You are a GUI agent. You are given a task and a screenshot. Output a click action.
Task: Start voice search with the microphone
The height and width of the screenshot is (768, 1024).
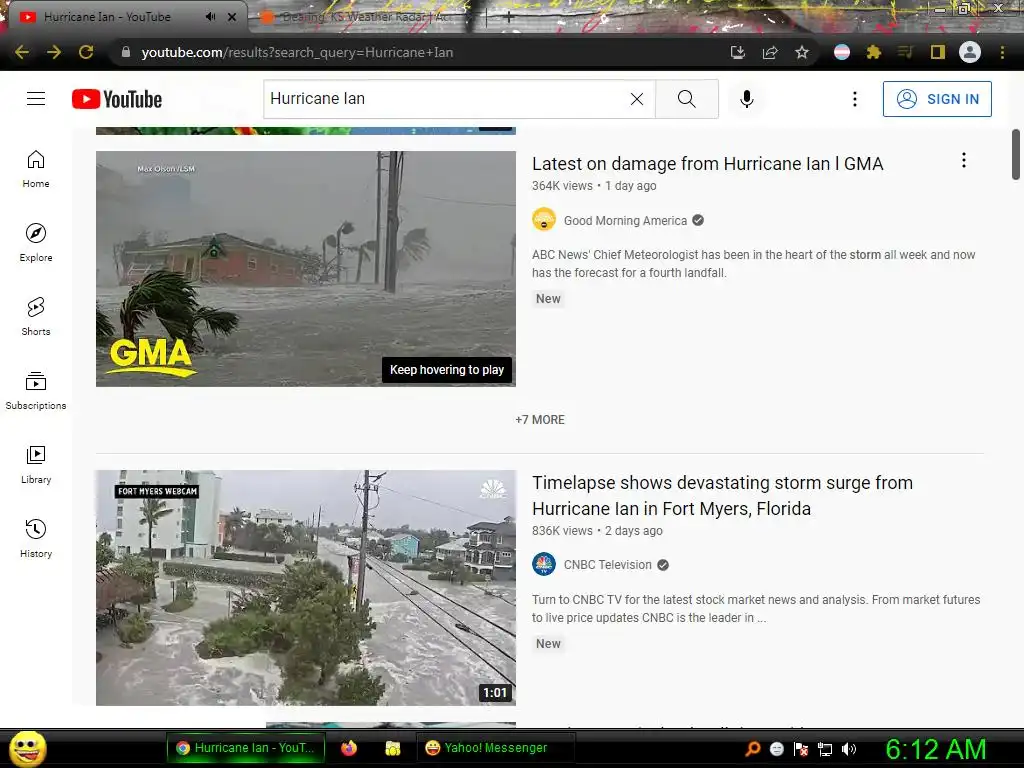coord(747,99)
